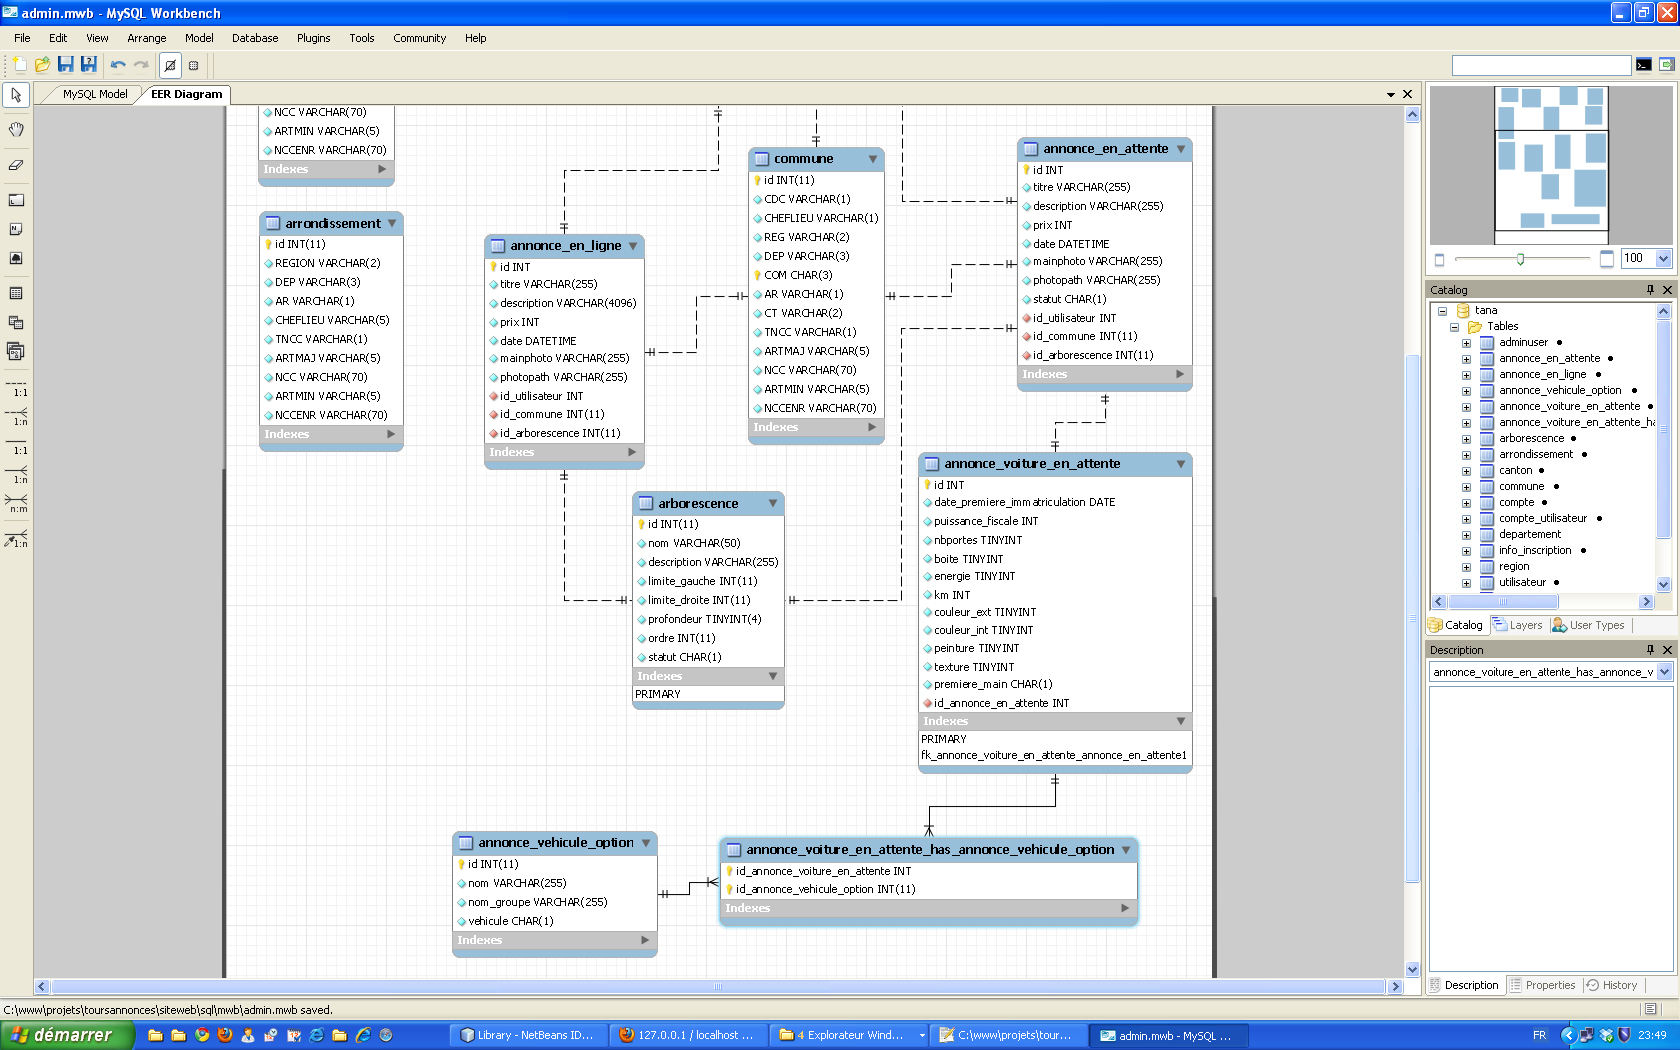The height and width of the screenshot is (1050, 1680).
Task: Expand the utilisateur table in catalog
Action: coord(1467,583)
